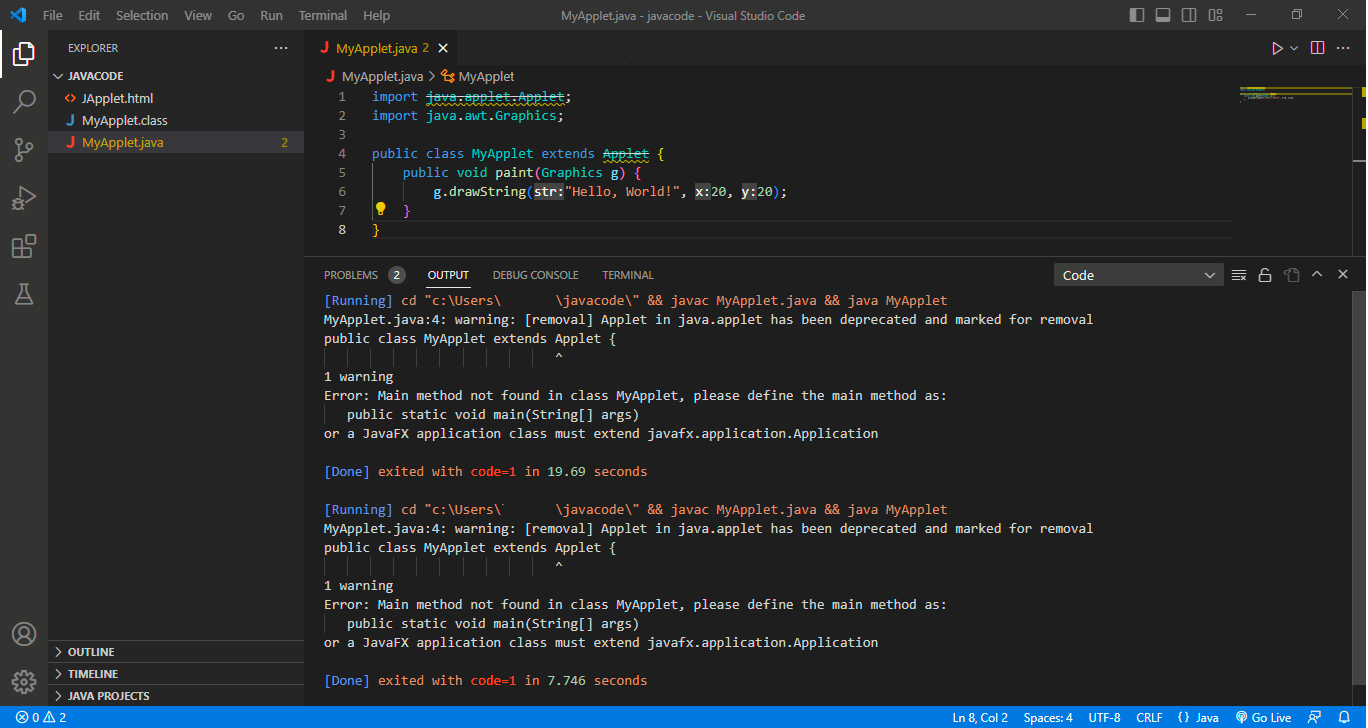Toggle the primary side bar layout
The width and height of the screenshot is (1368, 728).
click(x=1137, y=15)
